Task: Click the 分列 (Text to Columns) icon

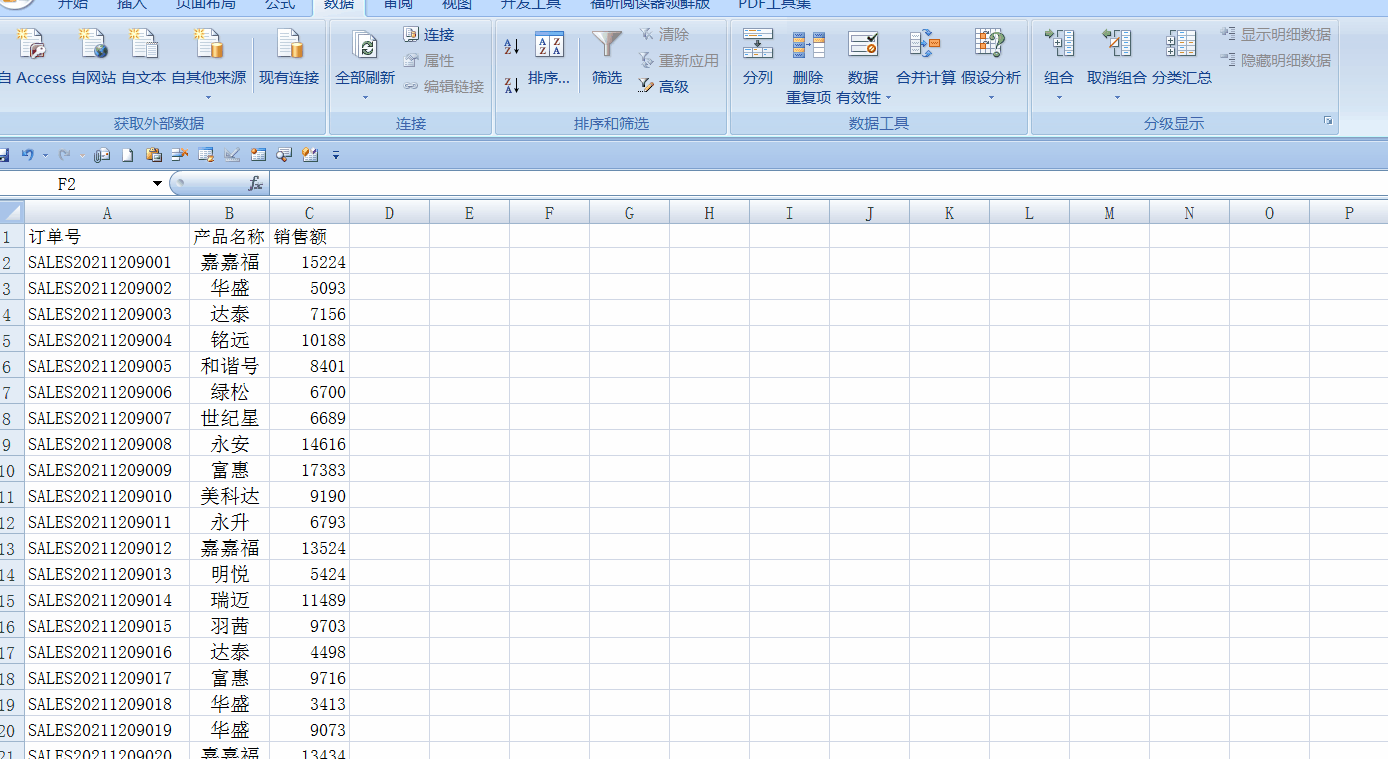Action: pyautogui.click(x=758, y=45)
